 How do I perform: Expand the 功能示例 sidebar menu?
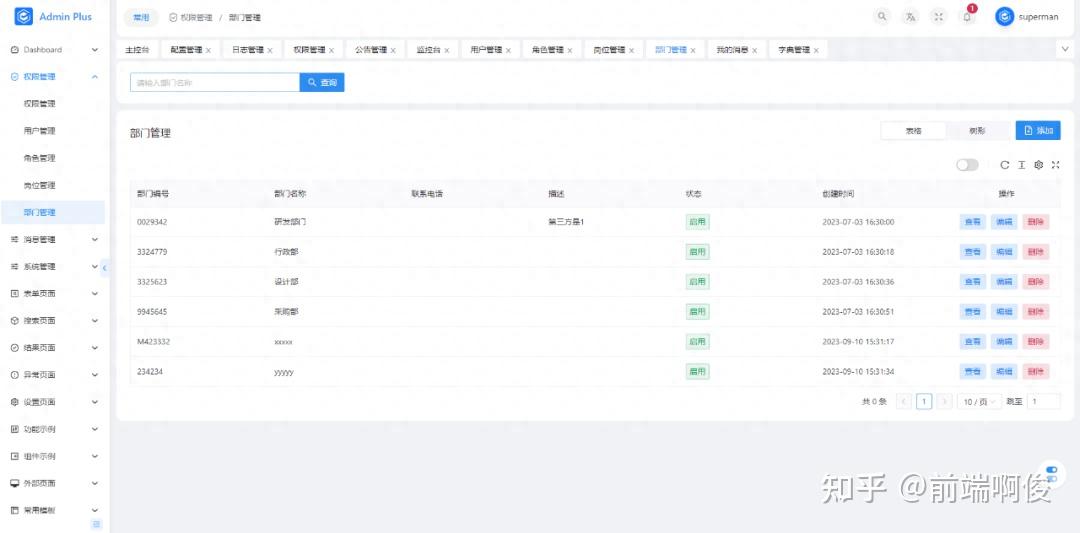coord(52,429)
